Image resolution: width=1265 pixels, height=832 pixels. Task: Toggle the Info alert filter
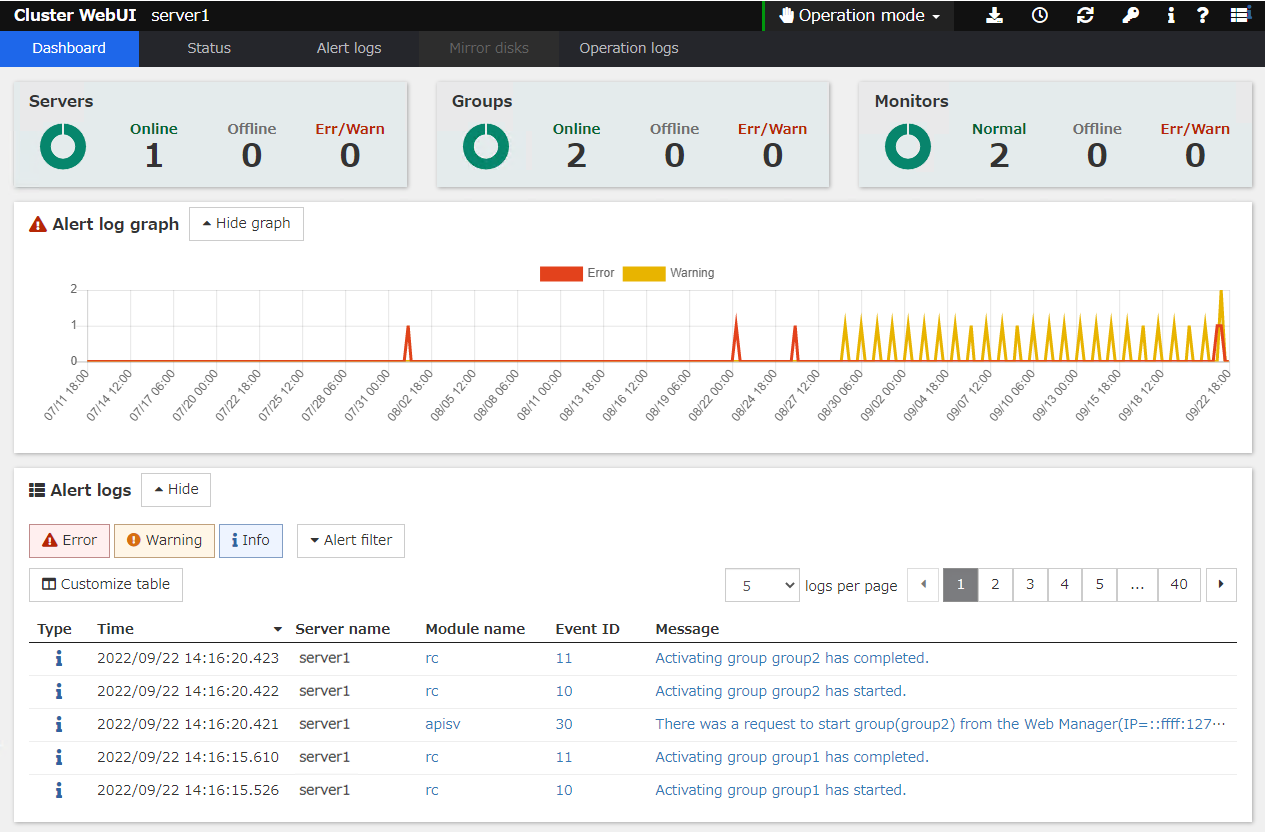click(x=251, y=540)
